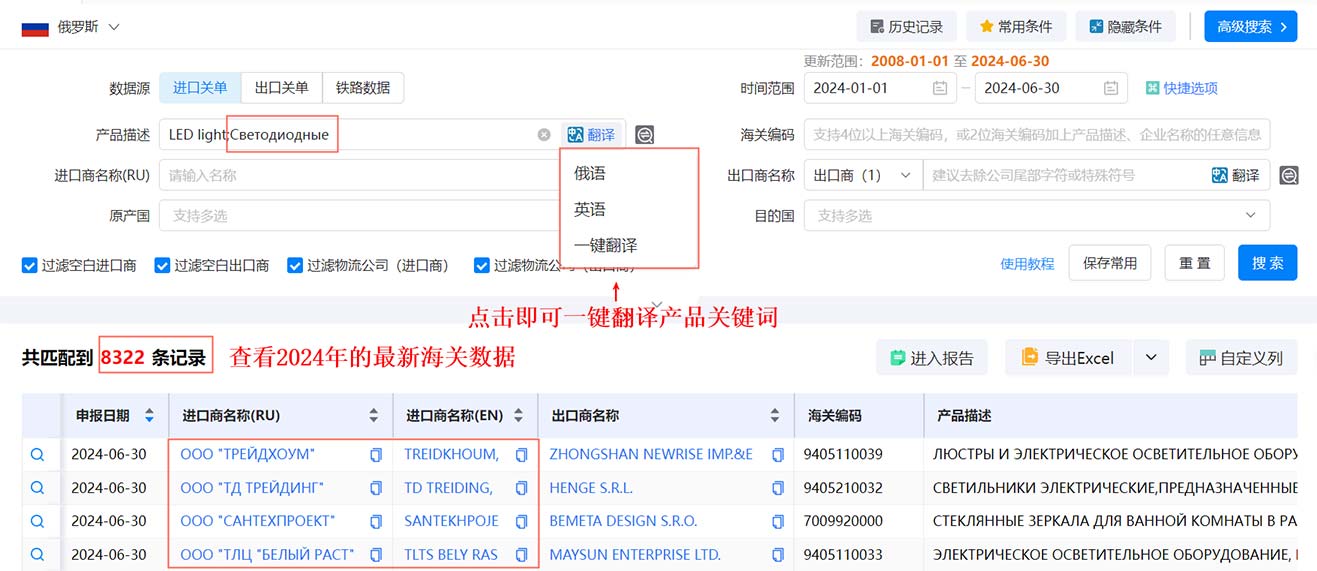Sort by 申报日期 column
Screen dimensions: 1317x571
[x=150, y=415]
